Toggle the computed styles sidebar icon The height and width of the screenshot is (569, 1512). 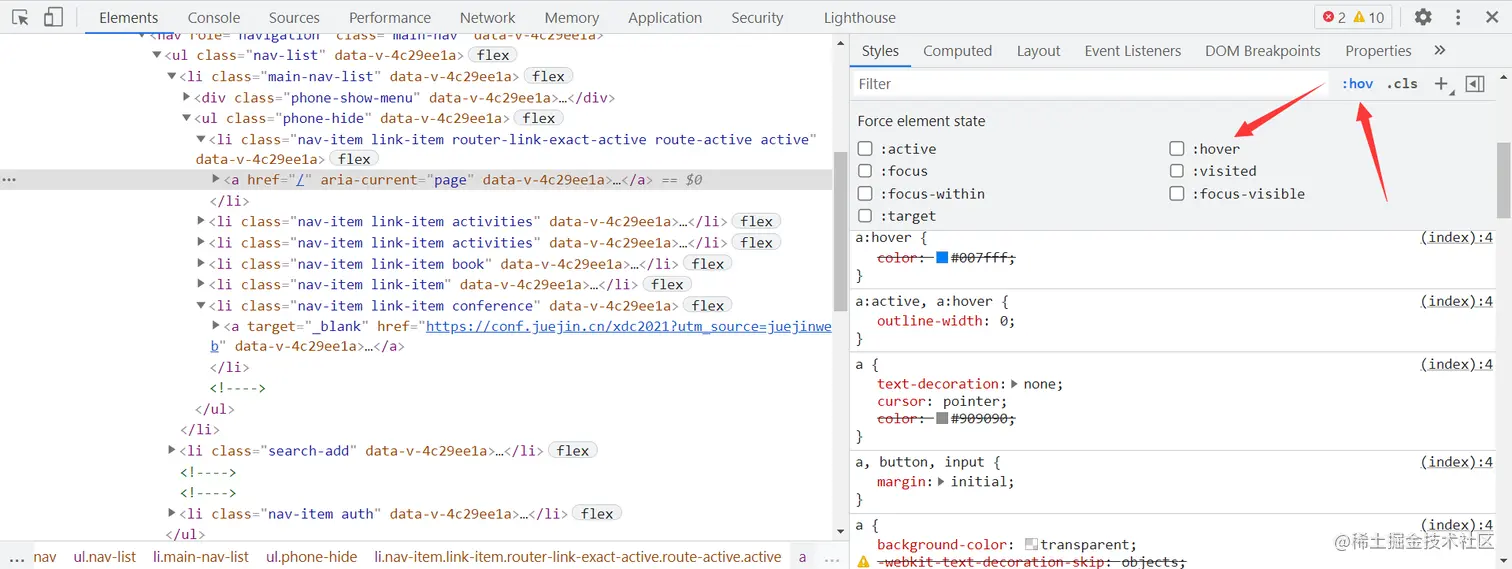(x=1475, y=84)
